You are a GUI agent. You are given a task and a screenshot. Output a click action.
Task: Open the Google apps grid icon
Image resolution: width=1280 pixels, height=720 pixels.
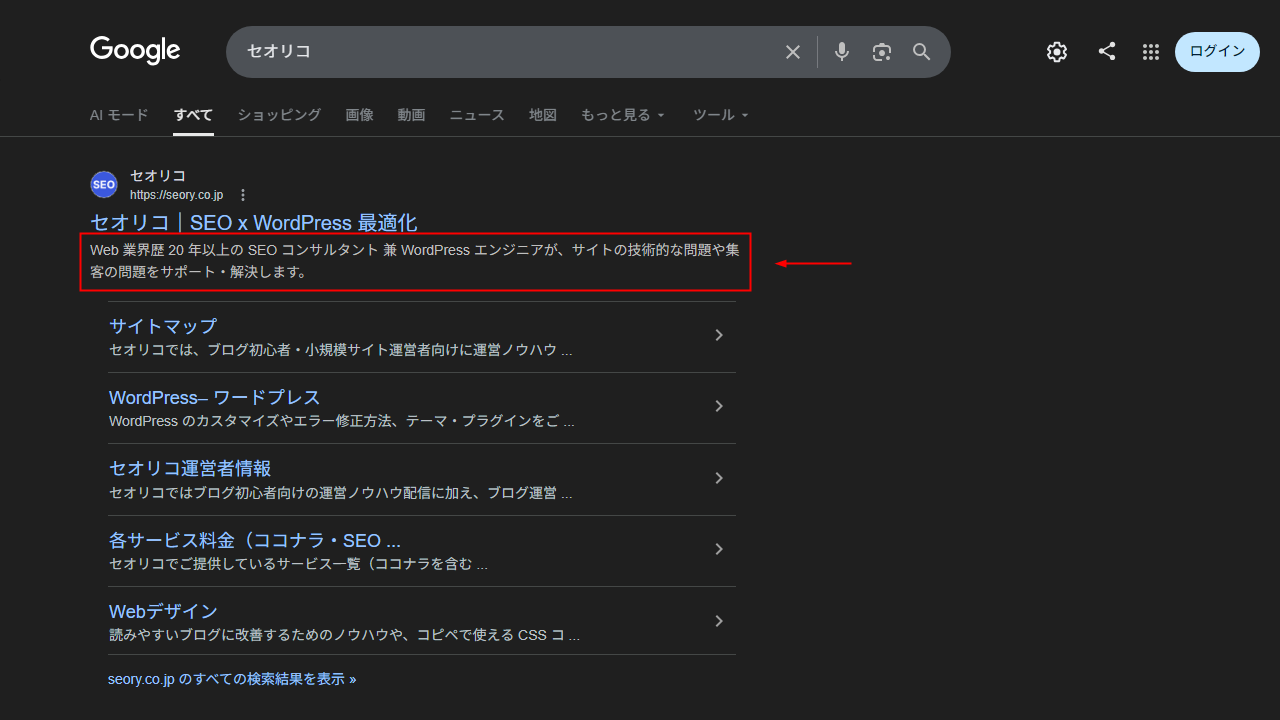[1151, 52]
